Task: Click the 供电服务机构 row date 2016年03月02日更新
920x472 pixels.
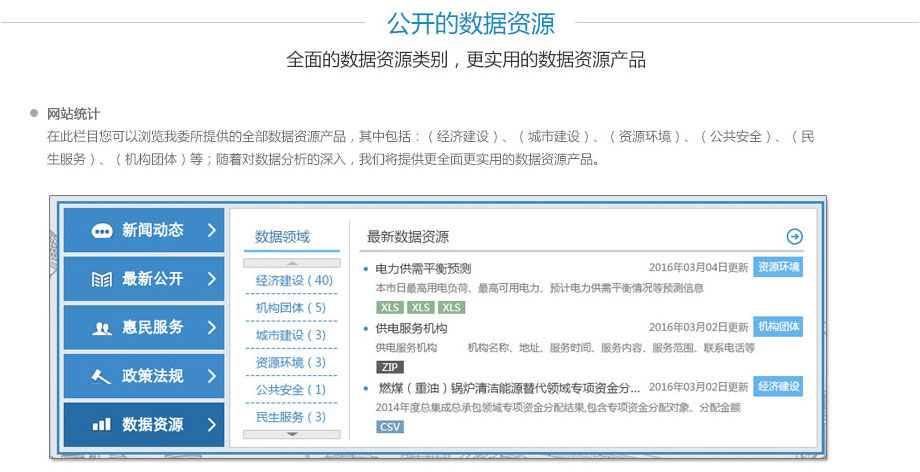Action: (698, 327)
